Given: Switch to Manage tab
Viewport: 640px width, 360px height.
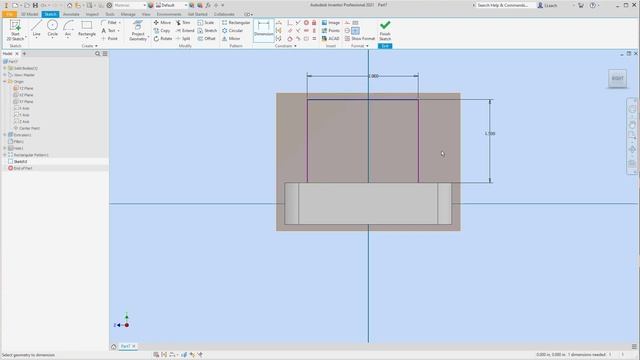Looking at the screenshot, I should pos(128,14).
